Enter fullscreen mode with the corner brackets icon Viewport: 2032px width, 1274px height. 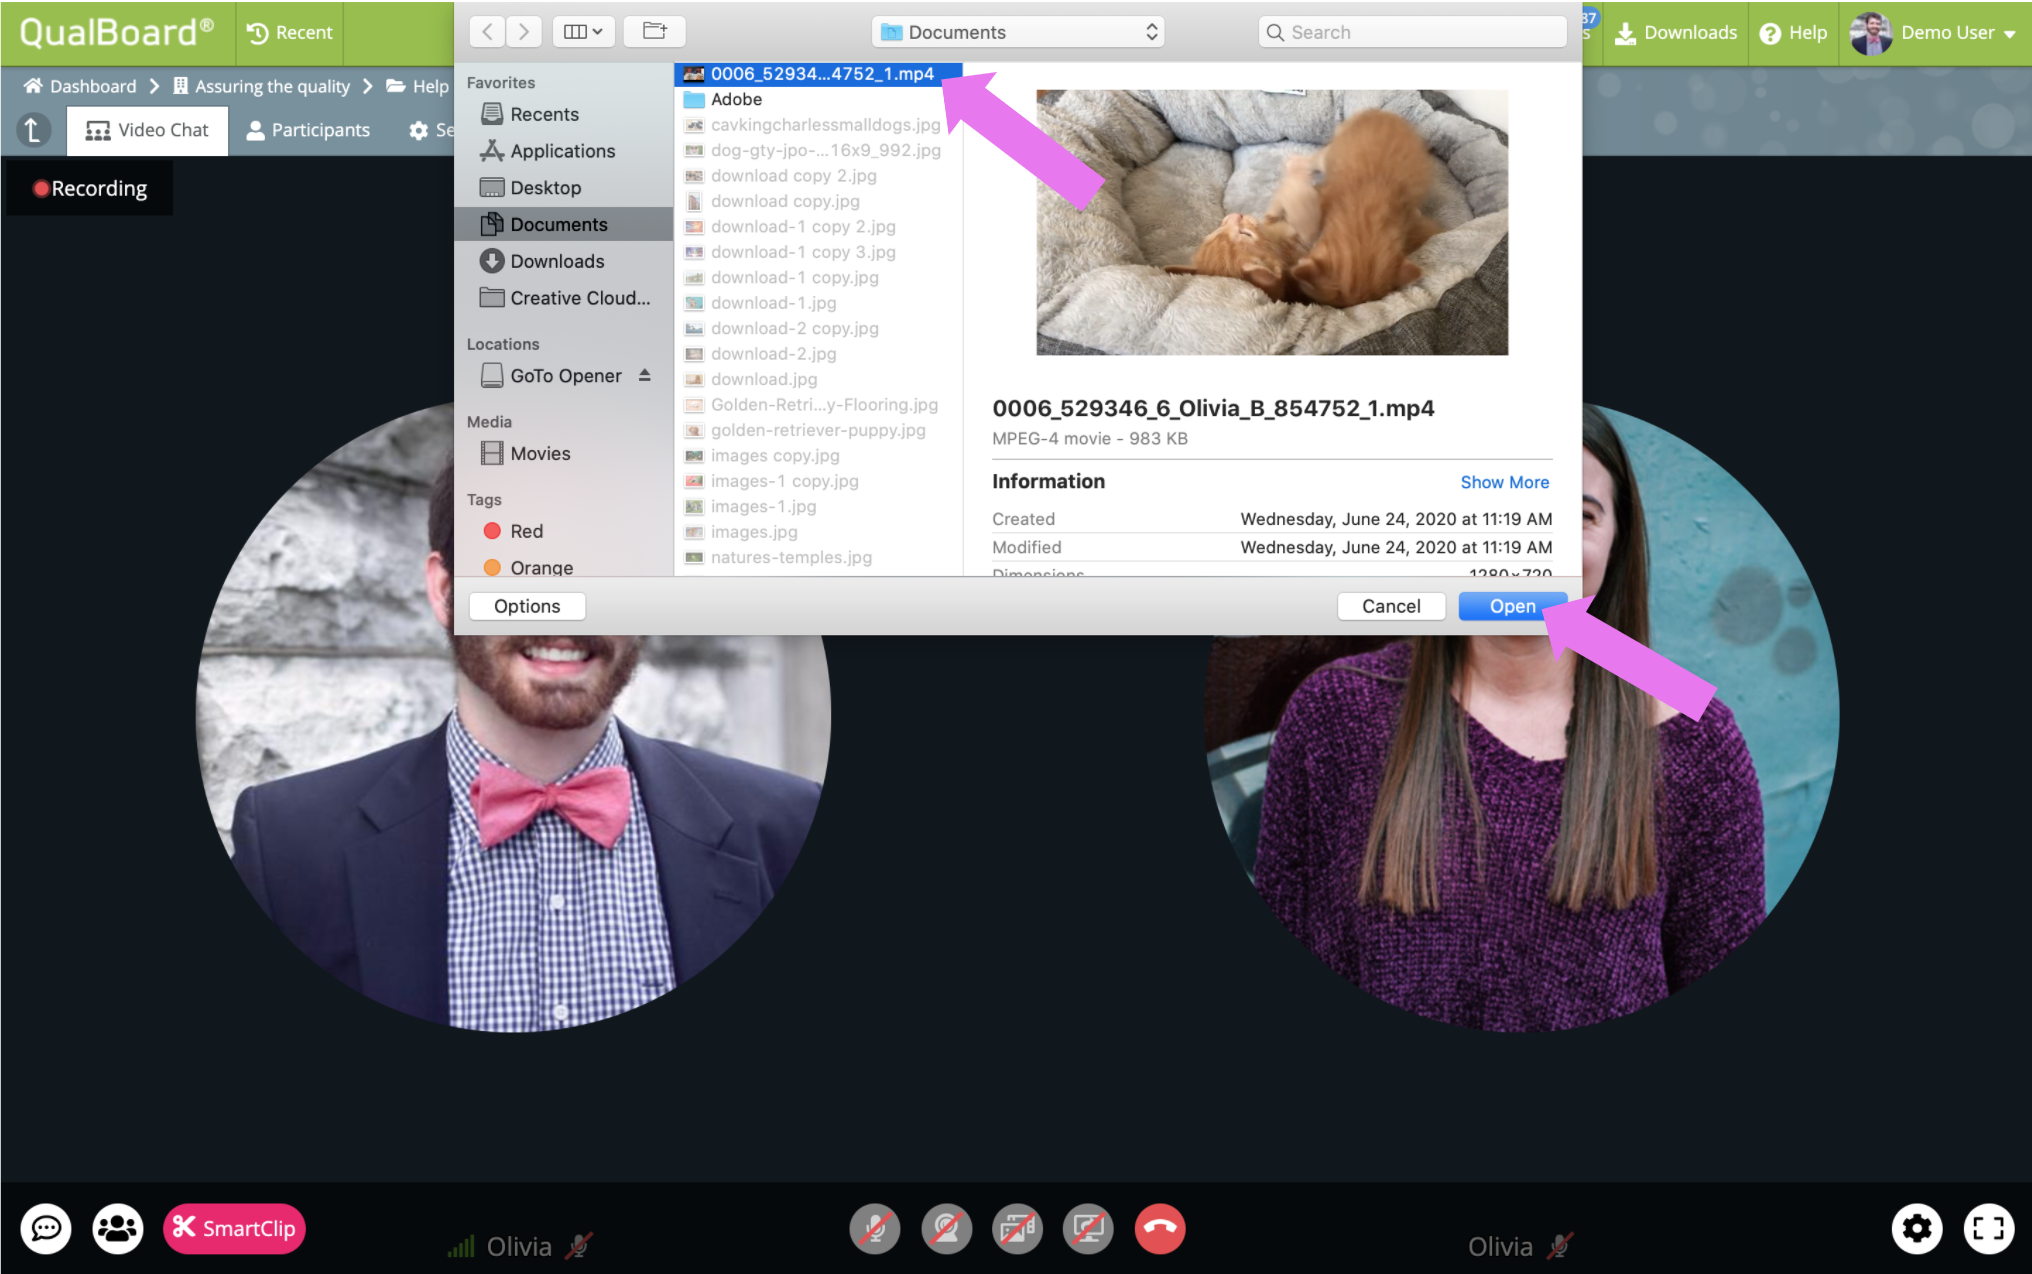1988,1228
